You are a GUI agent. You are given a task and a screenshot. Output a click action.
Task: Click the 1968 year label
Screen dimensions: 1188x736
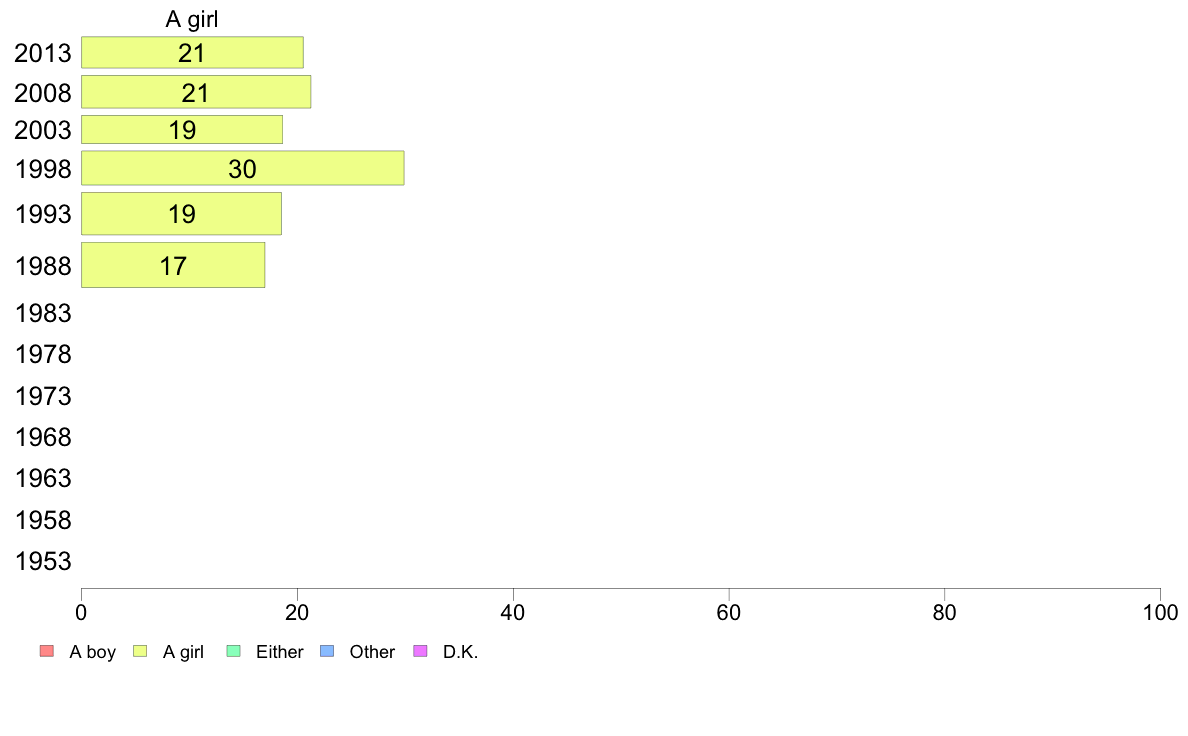coord(43,437)
